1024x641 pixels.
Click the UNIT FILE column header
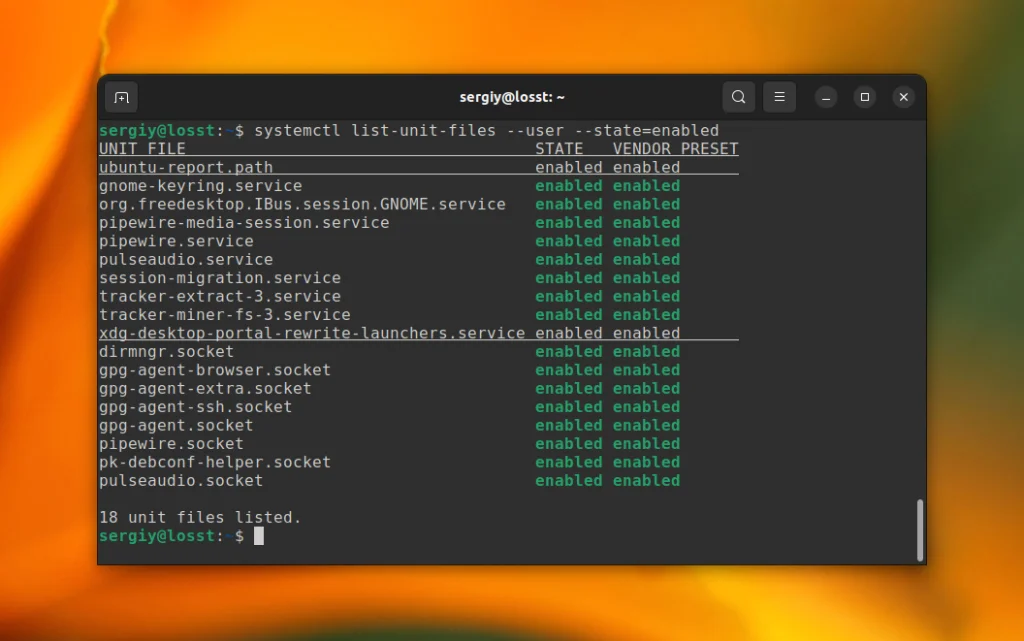click(x=142, y=149)
